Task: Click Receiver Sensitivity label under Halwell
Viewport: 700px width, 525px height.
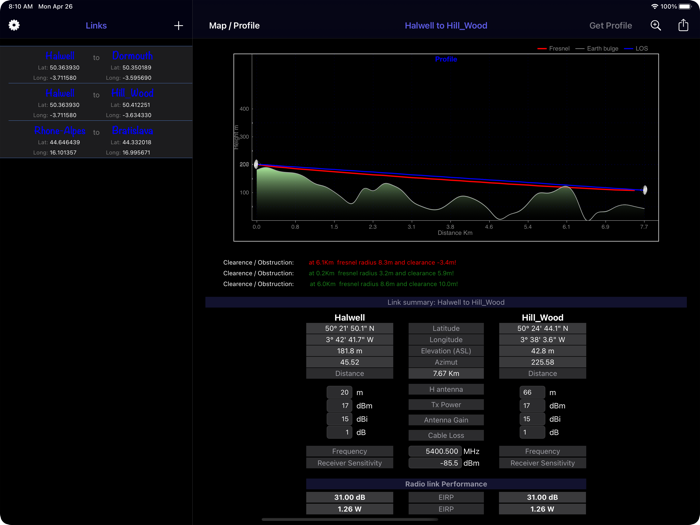Action: click(x=350, y=463)
